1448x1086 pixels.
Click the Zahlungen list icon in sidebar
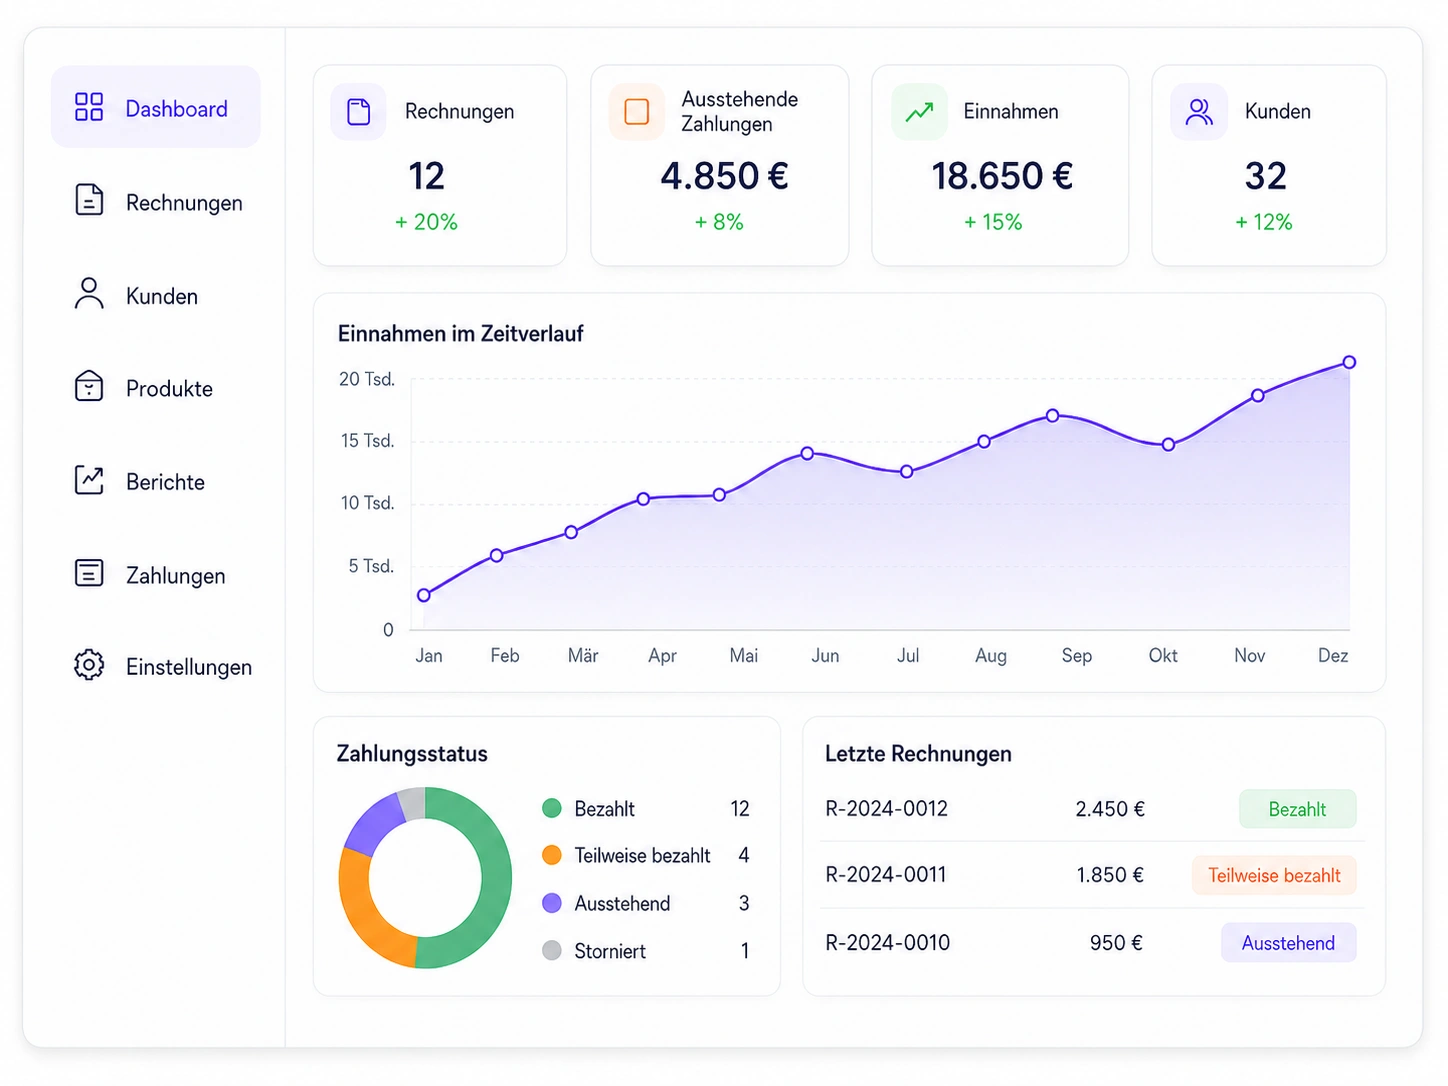[89, 573]
